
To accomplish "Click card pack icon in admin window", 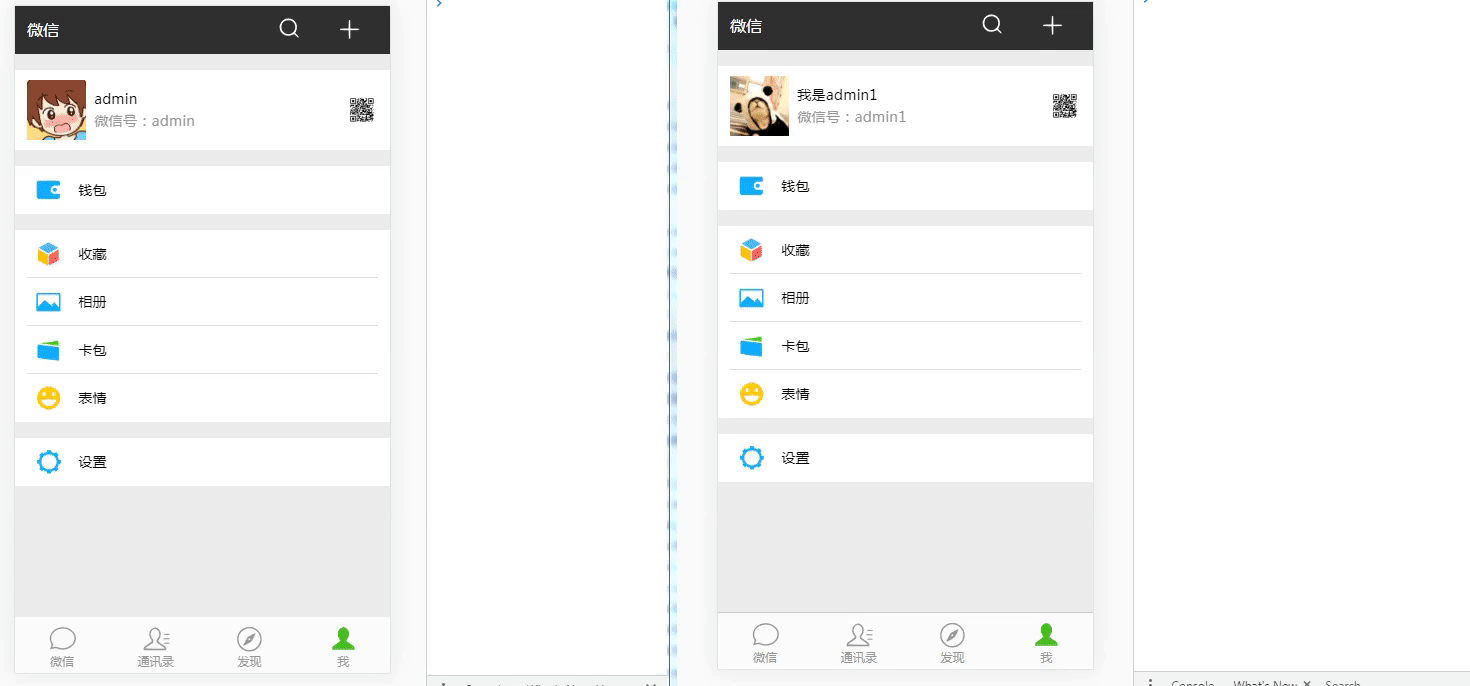I will [x=49, y=350].
